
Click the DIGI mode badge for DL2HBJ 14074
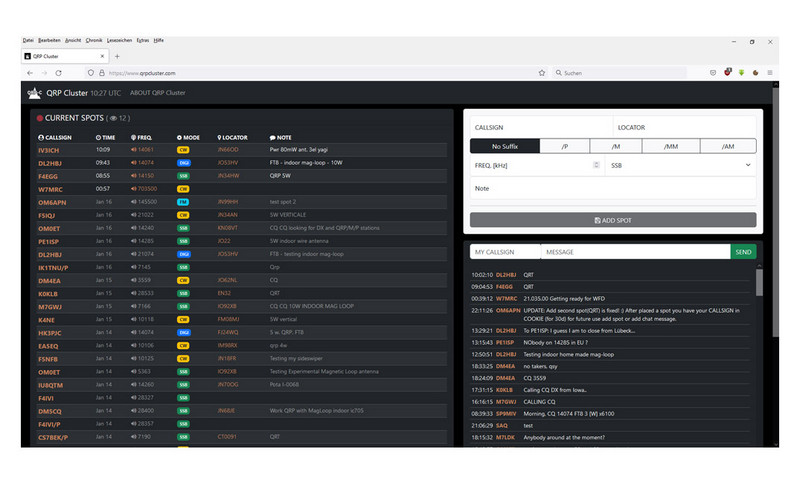coord(184,163)
